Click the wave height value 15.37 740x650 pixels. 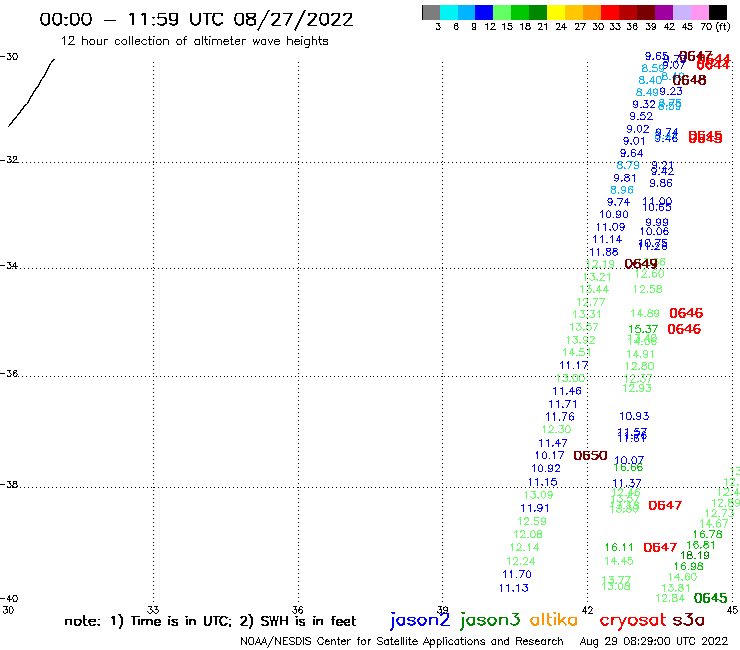643,329
